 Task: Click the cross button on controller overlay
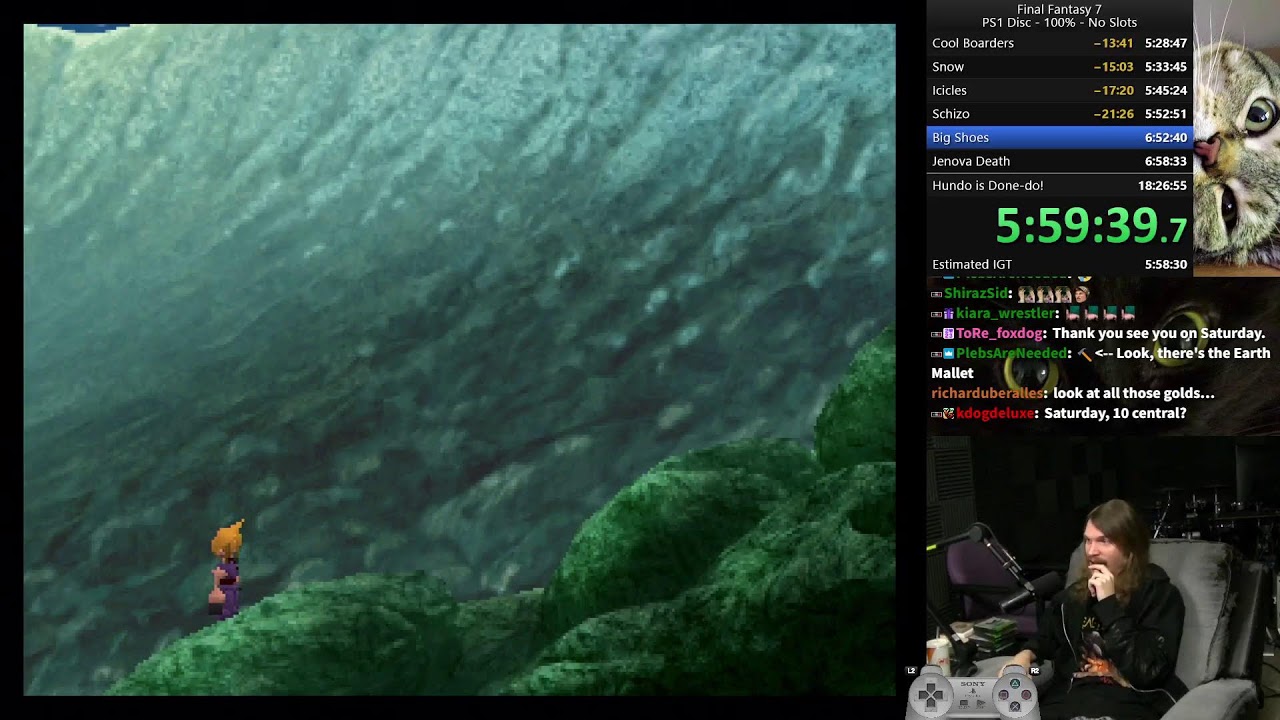[x=1015, y=706]
